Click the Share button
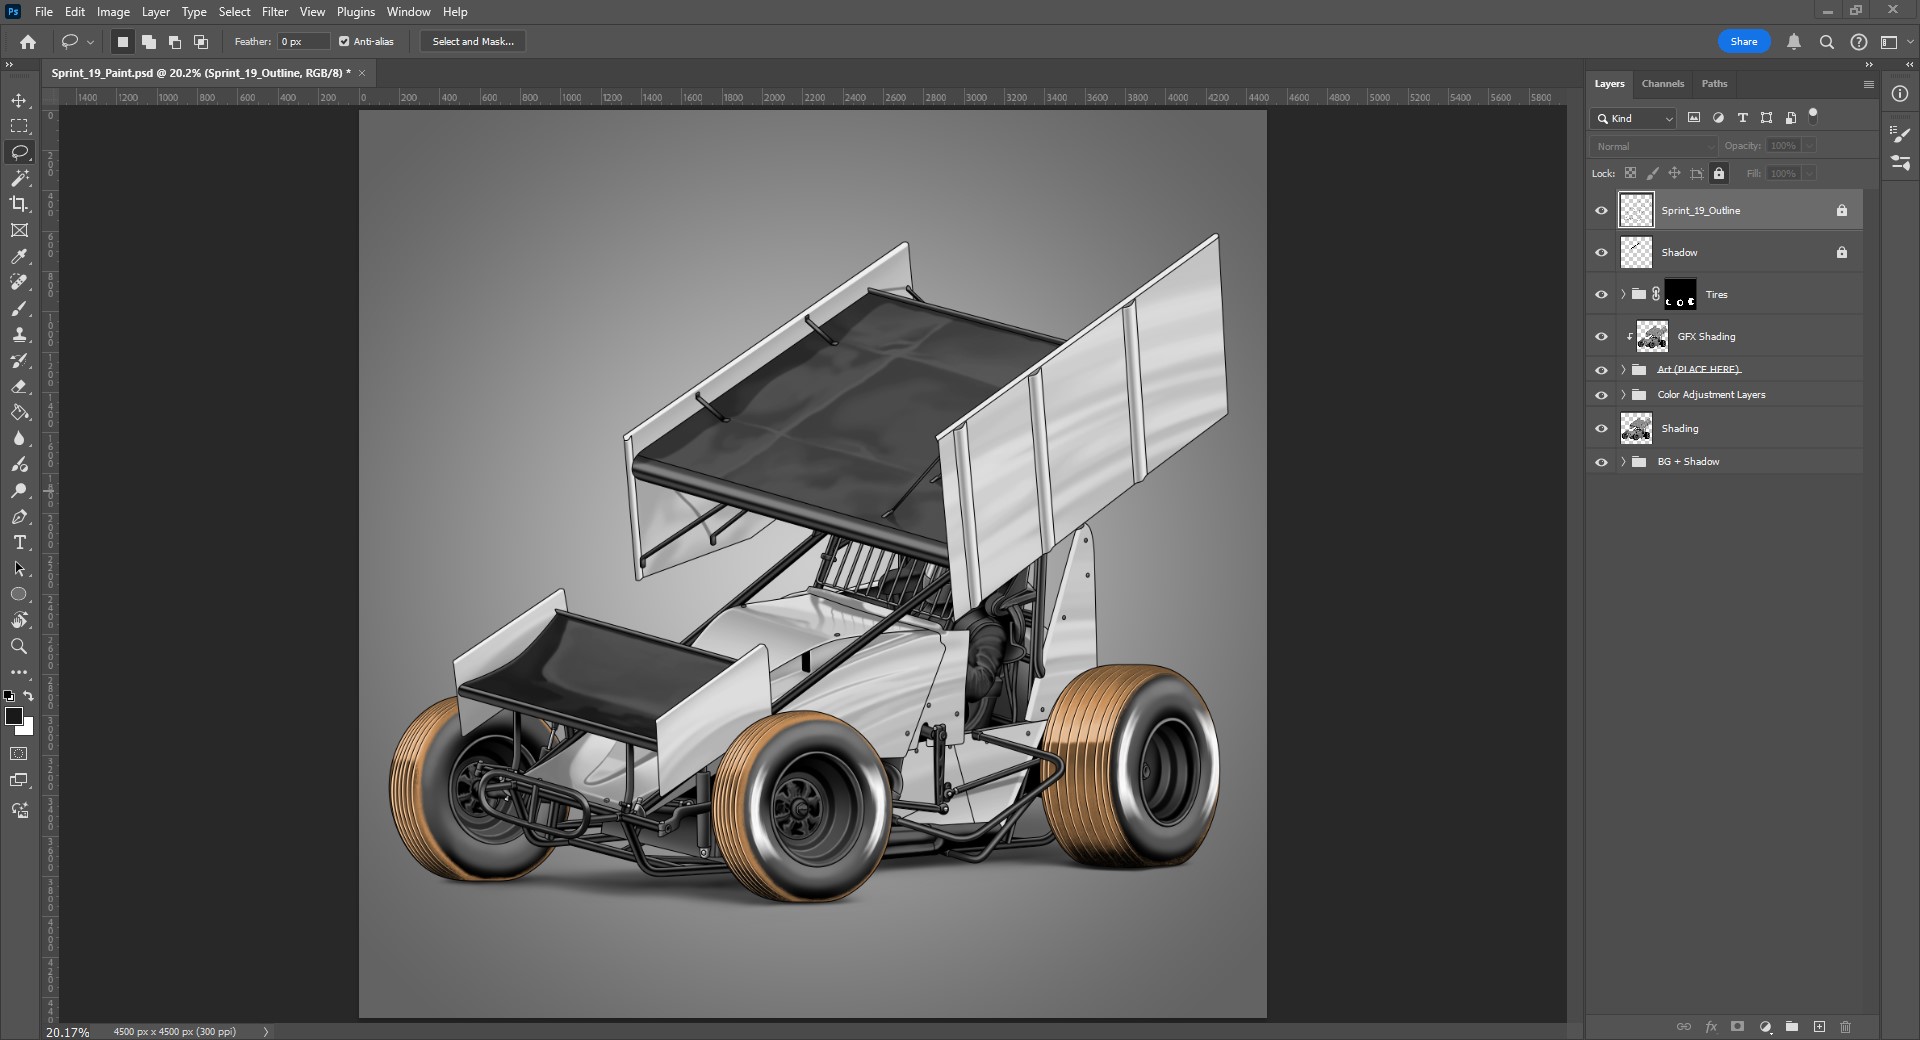 tap(1743, 42)
